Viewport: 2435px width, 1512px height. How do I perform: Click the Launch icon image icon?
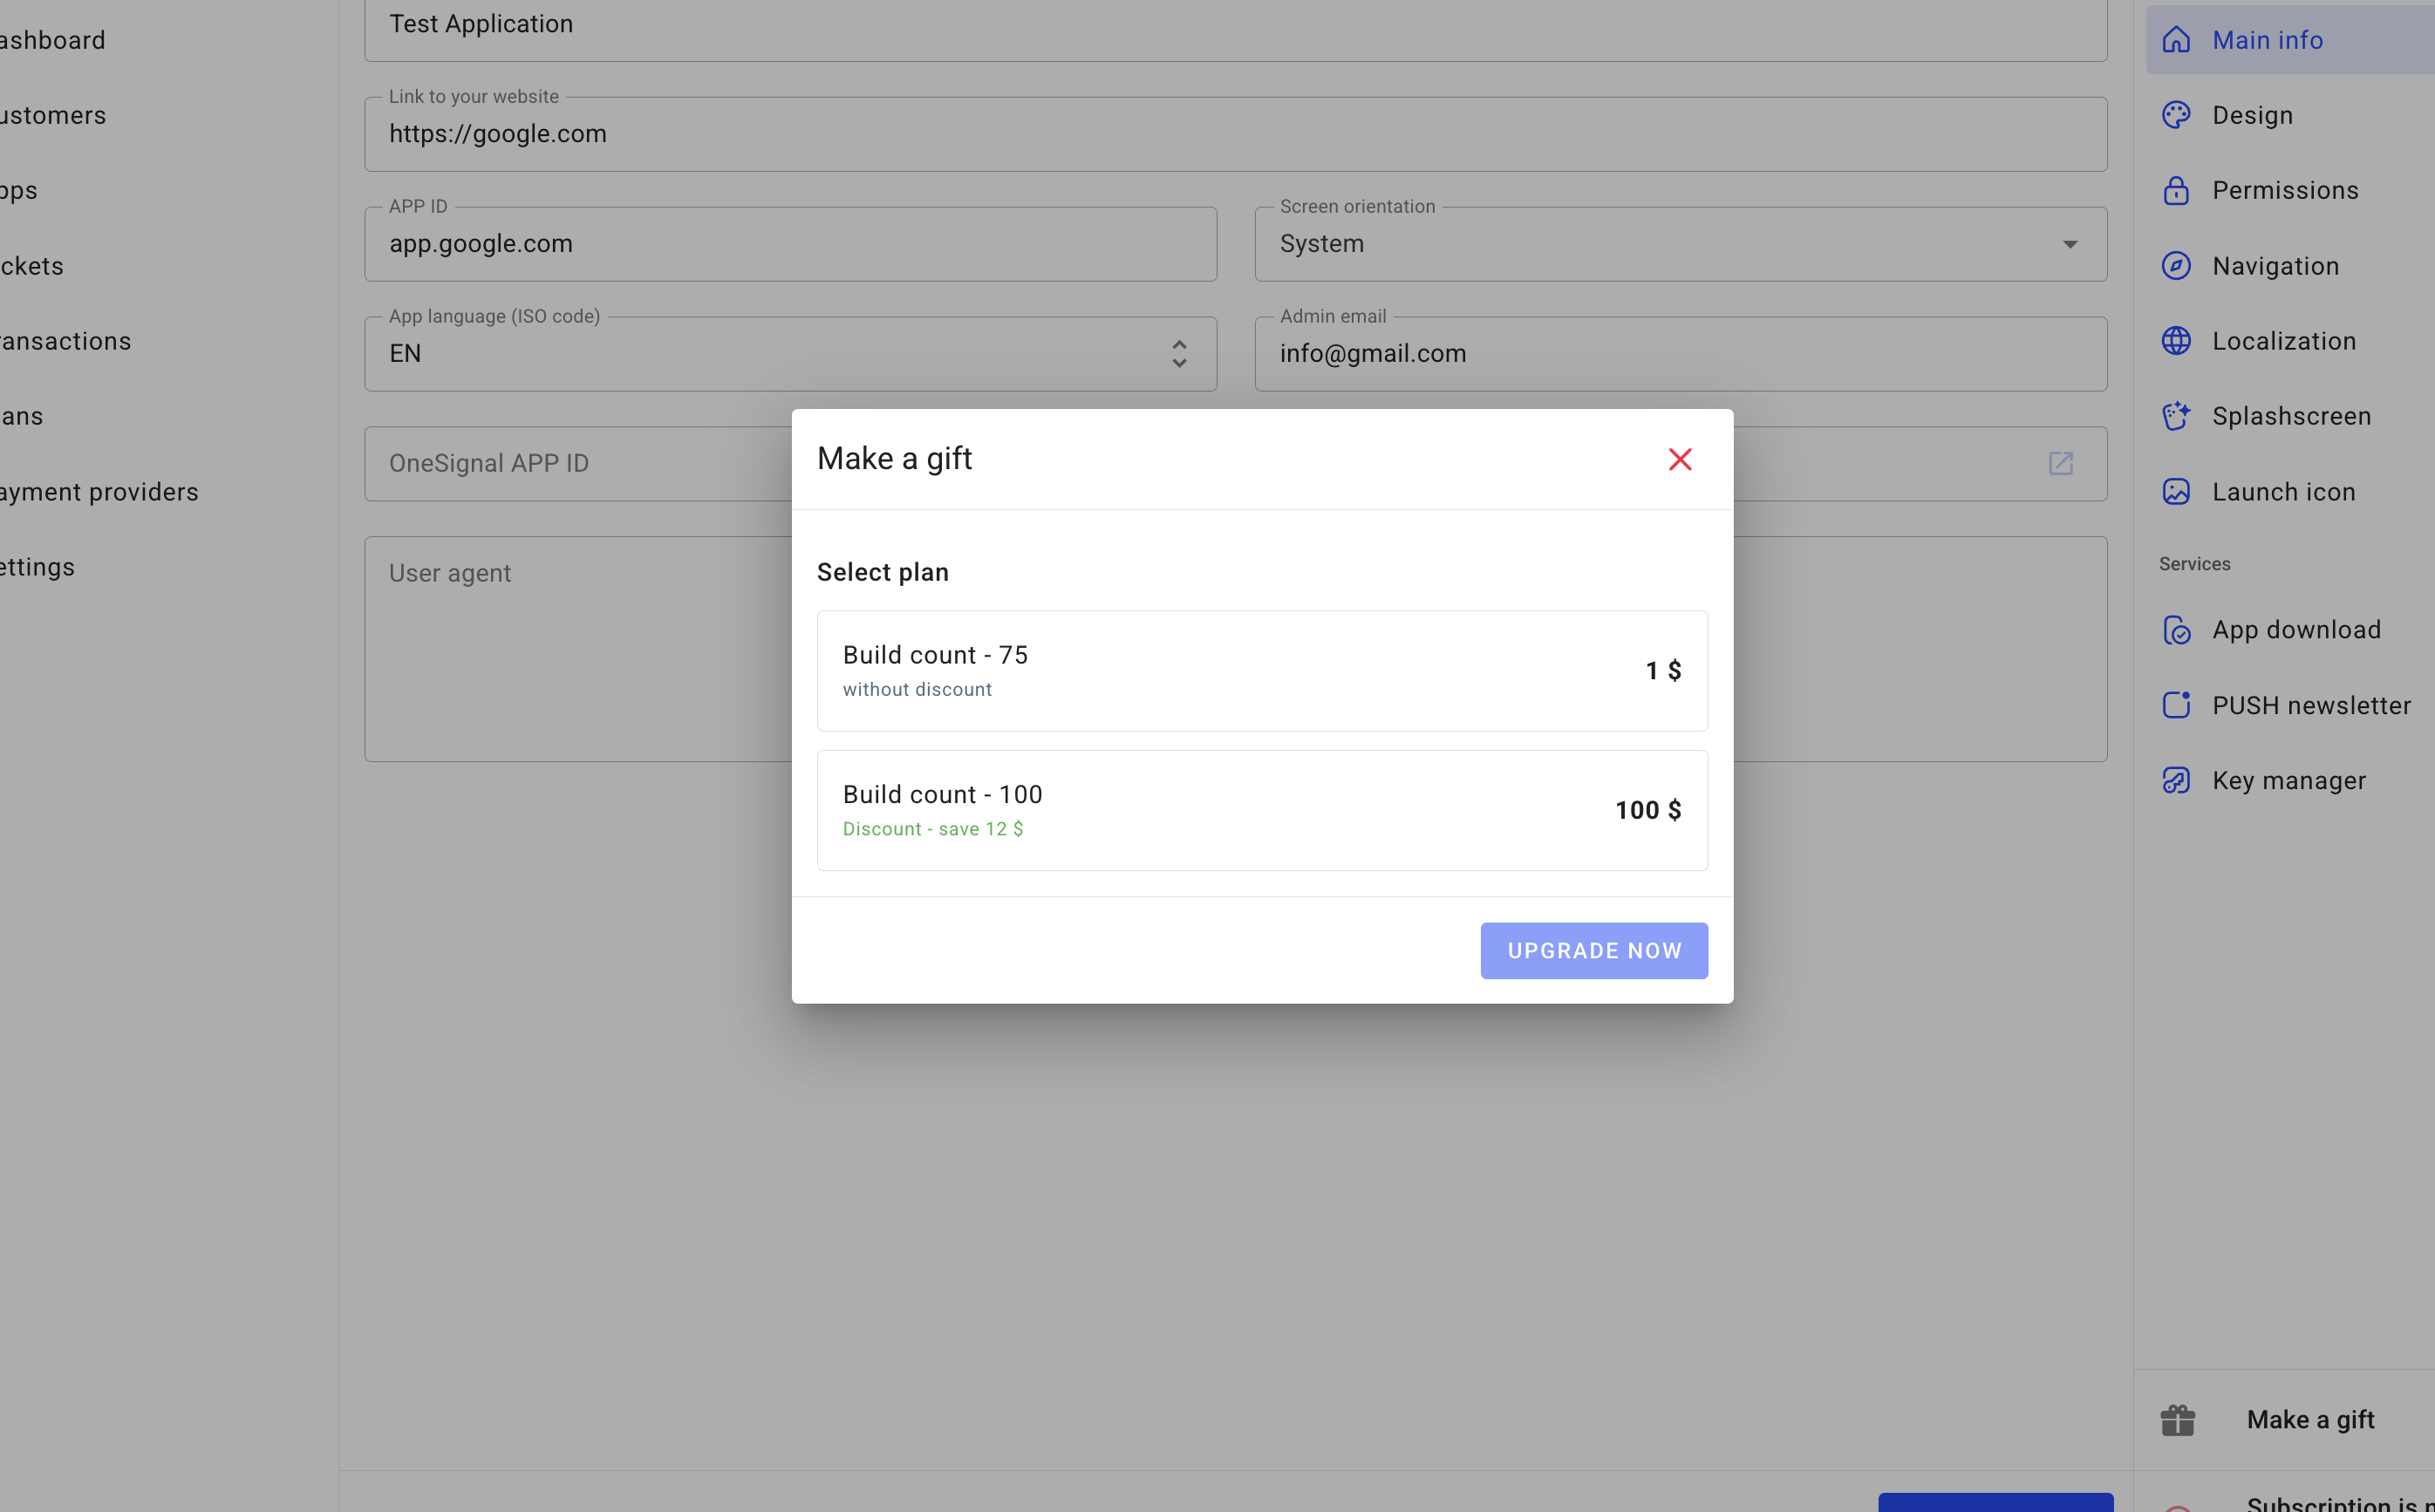click(x=2175, y=492)
